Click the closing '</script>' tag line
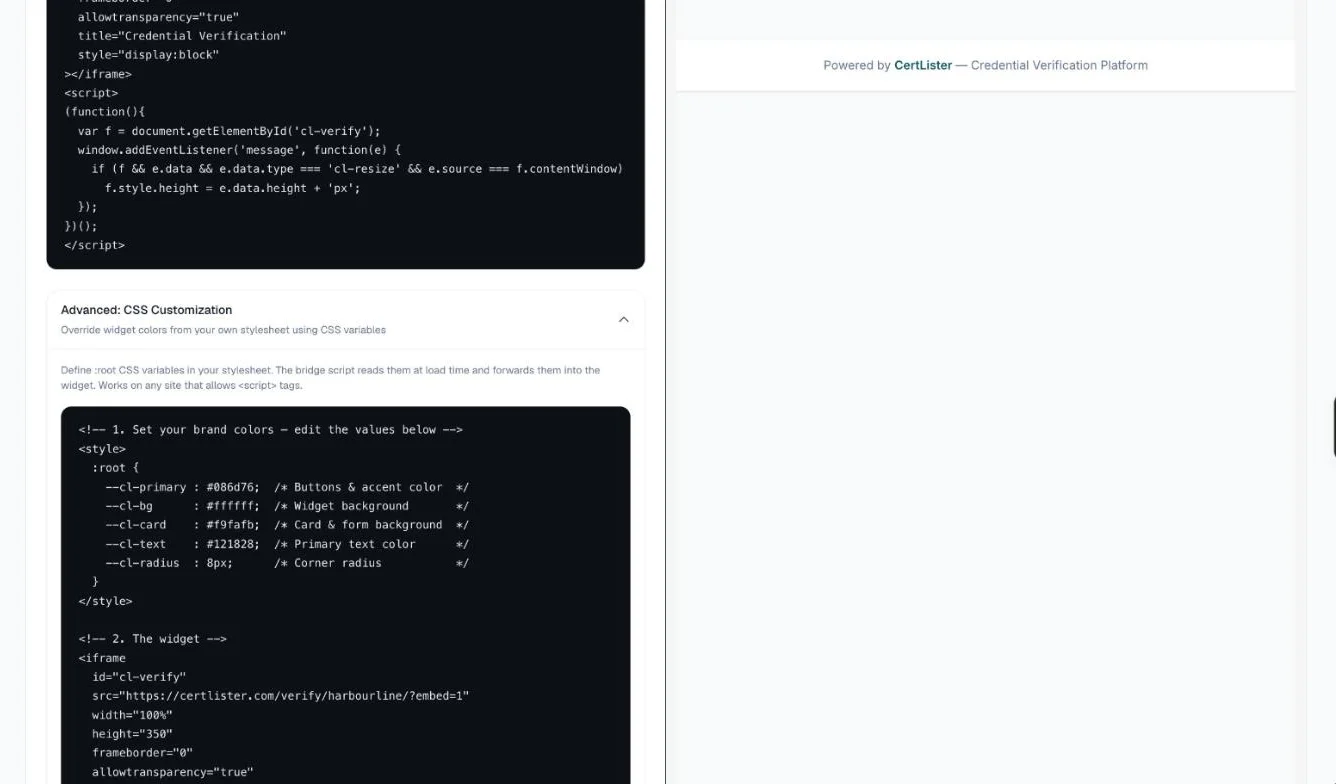This screenshot has width=1336, height=784. 94,245
